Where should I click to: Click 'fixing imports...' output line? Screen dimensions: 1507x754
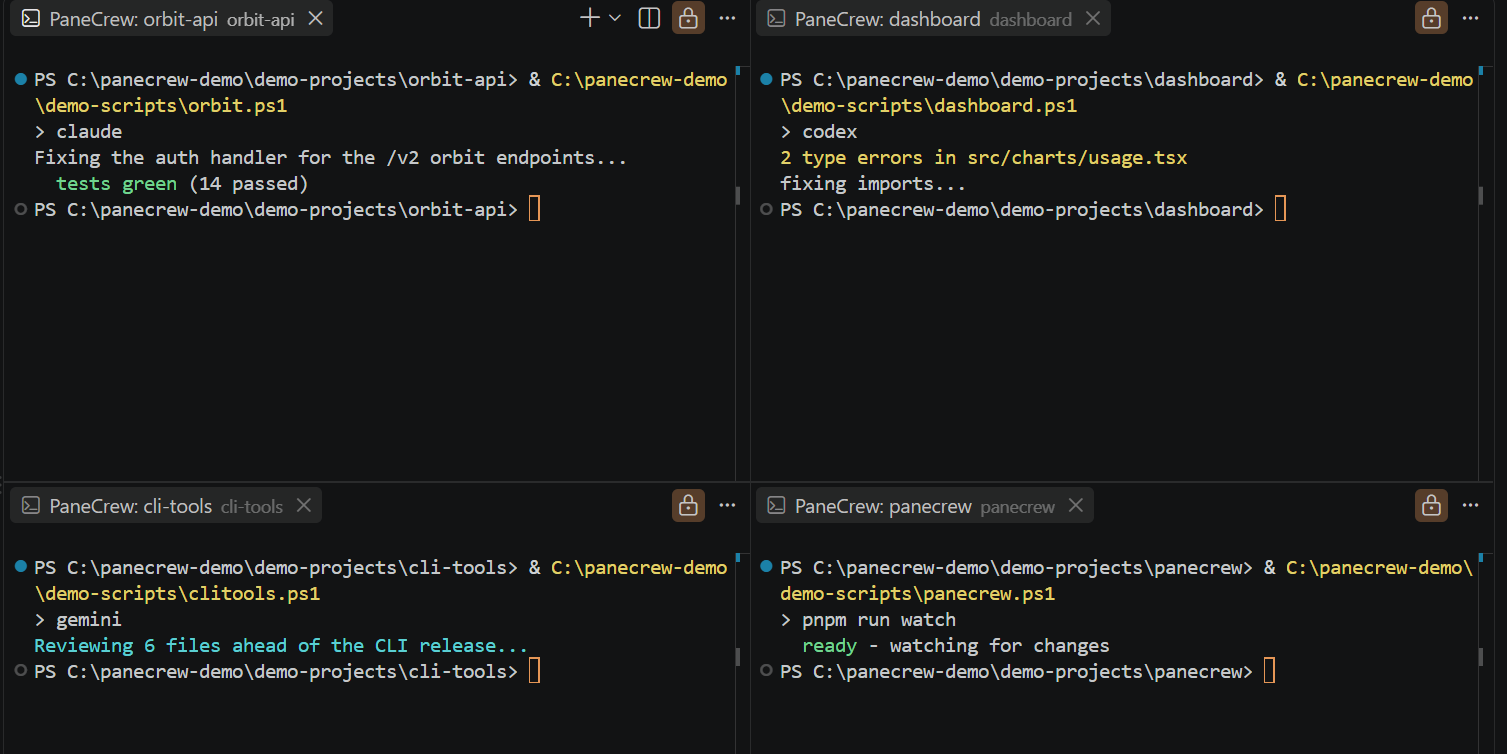(x=872, y=184)
